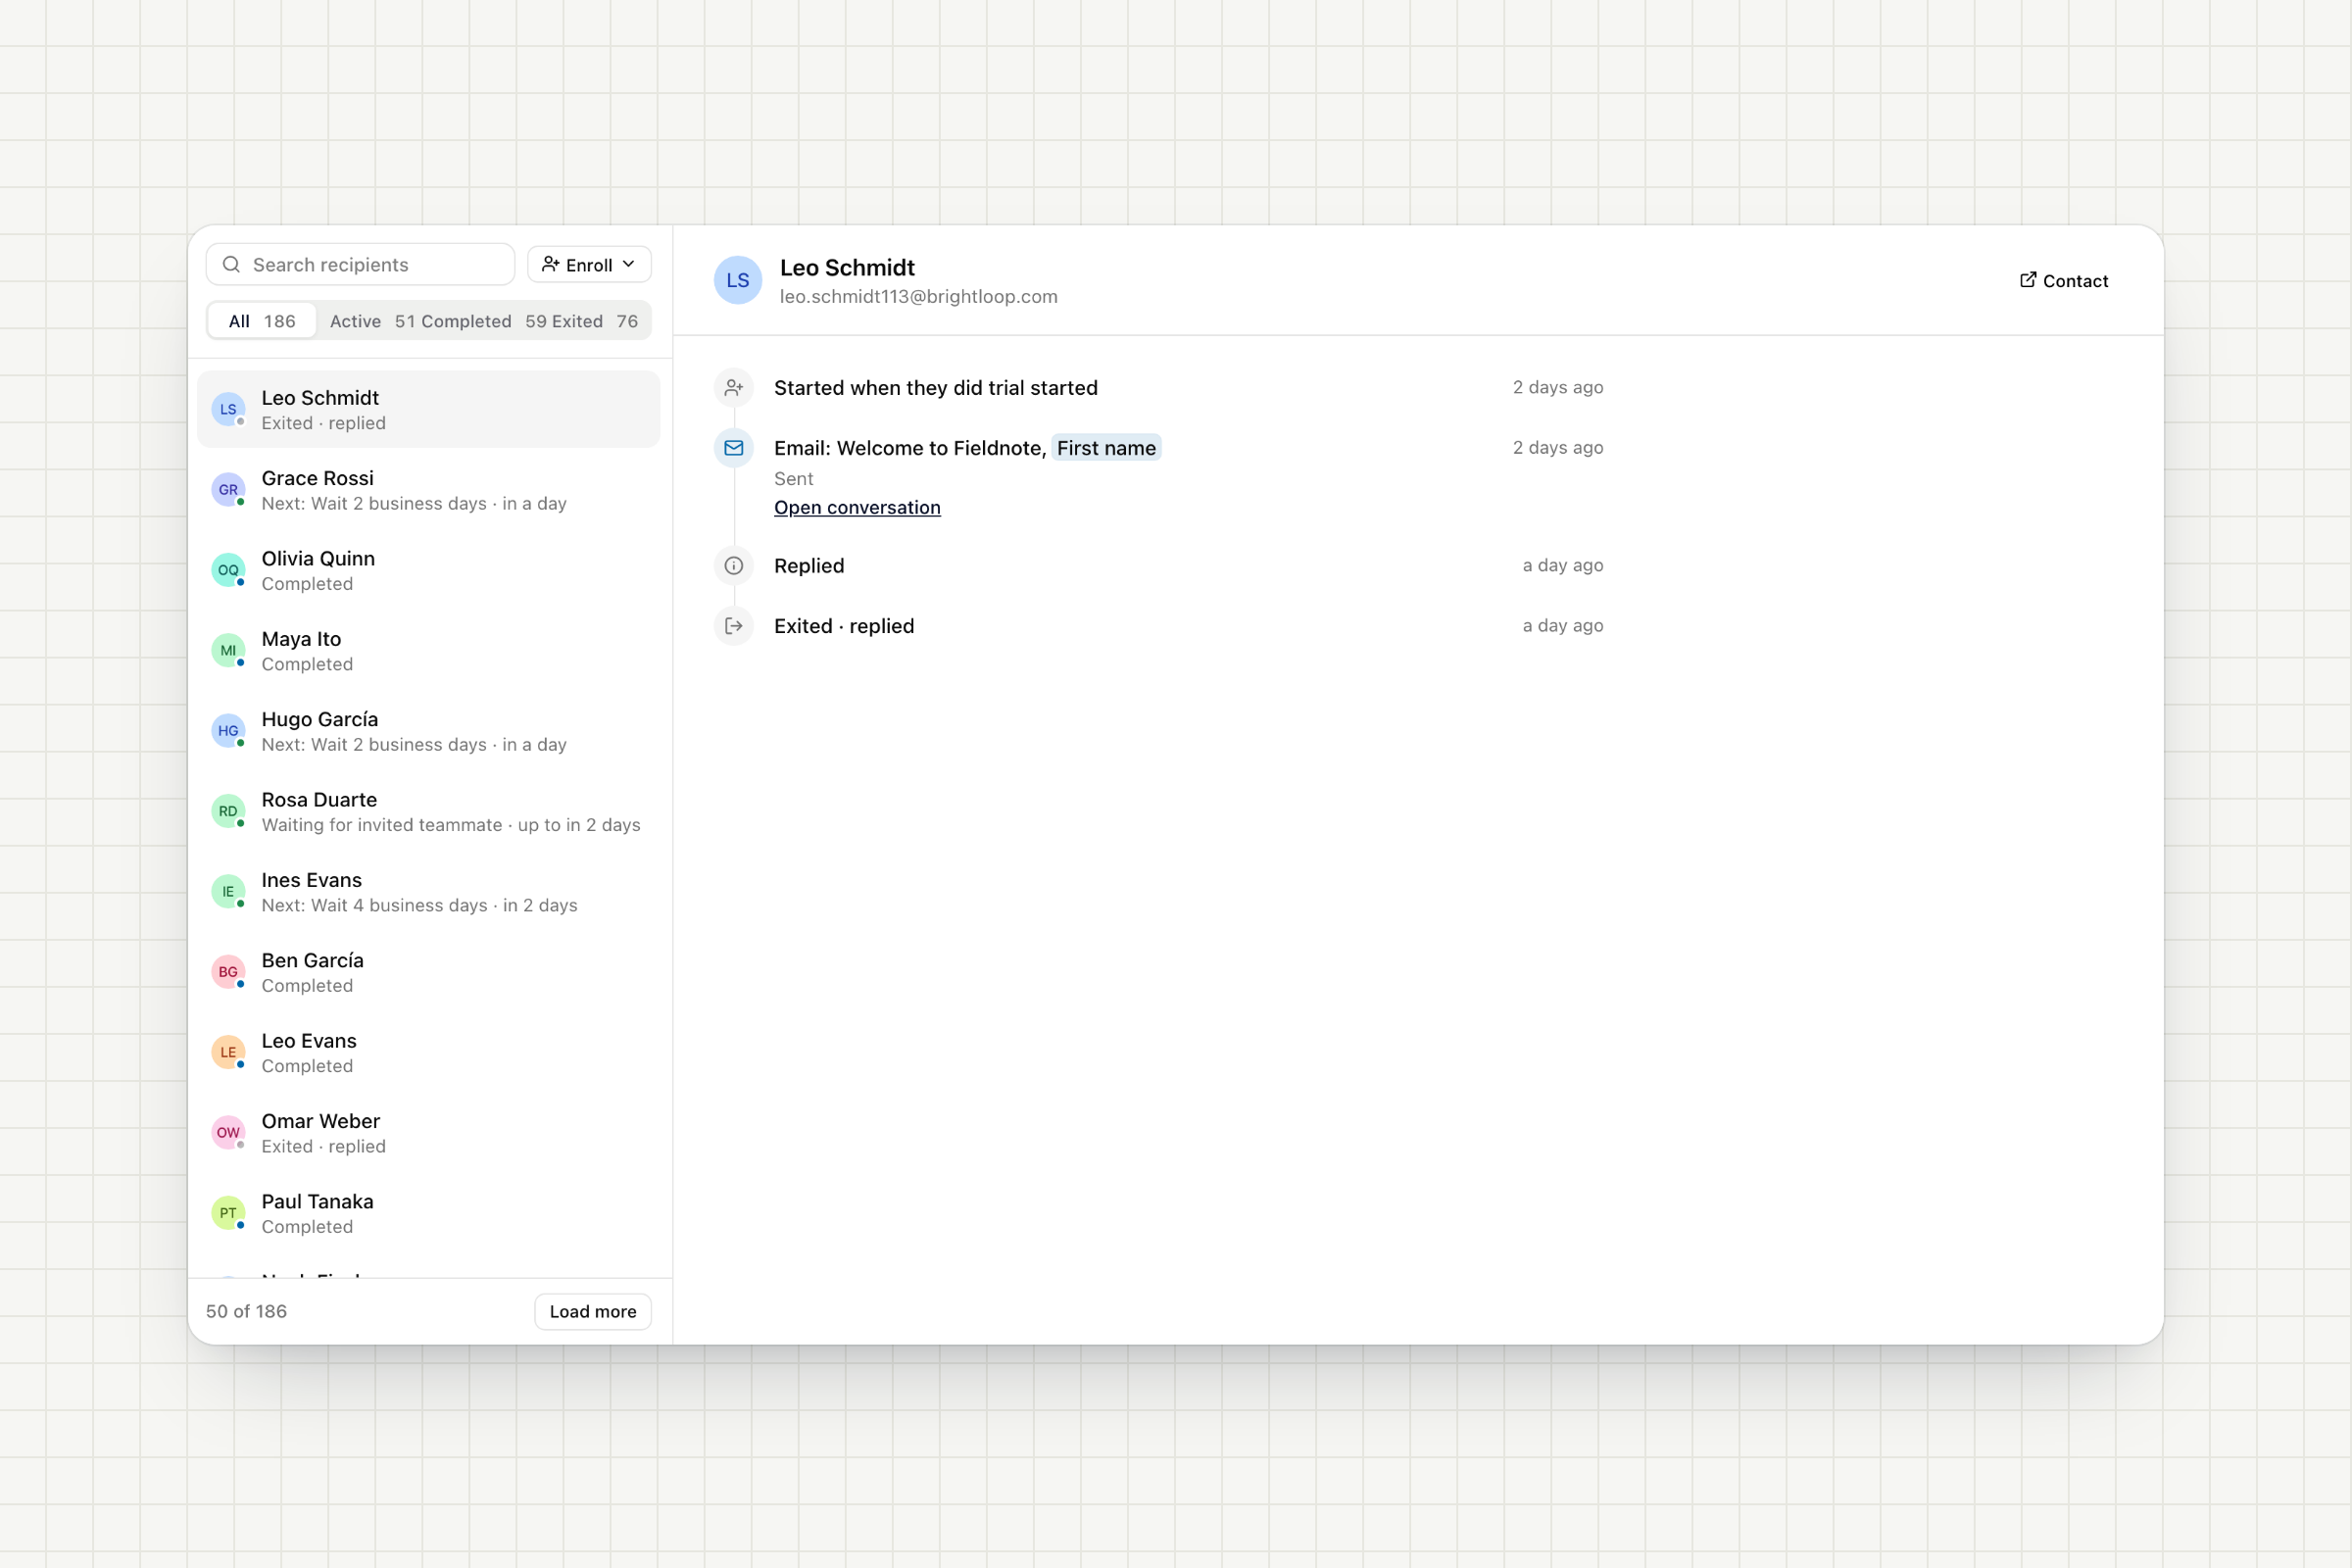2352x1568 pixels.
Task: Click Rosa Duarte's RD avatar
Action: (228, 811)
